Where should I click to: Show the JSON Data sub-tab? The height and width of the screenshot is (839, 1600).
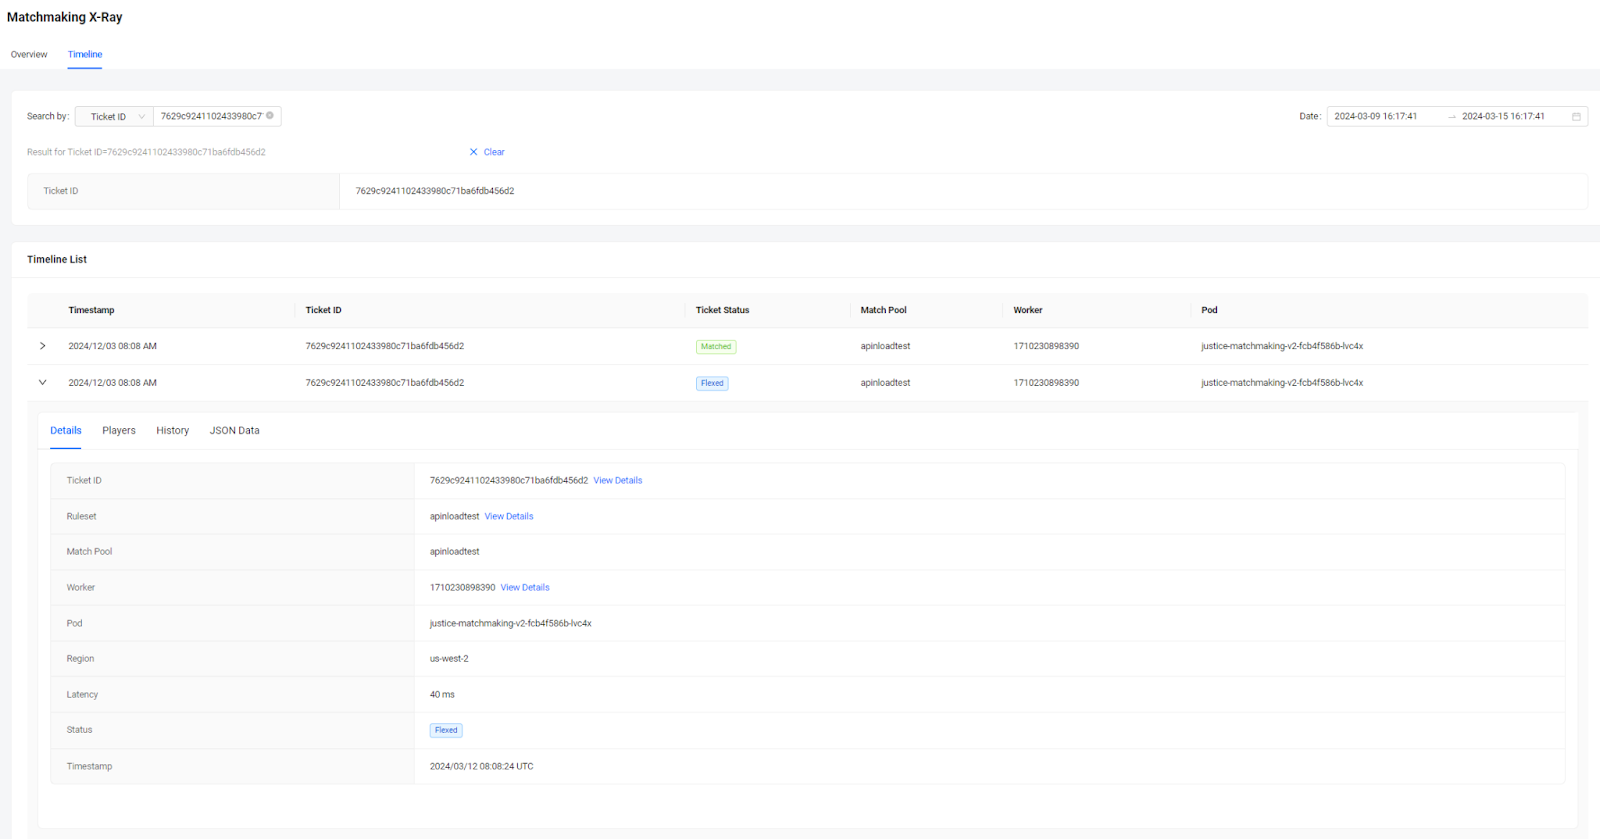tap(234, 431)
